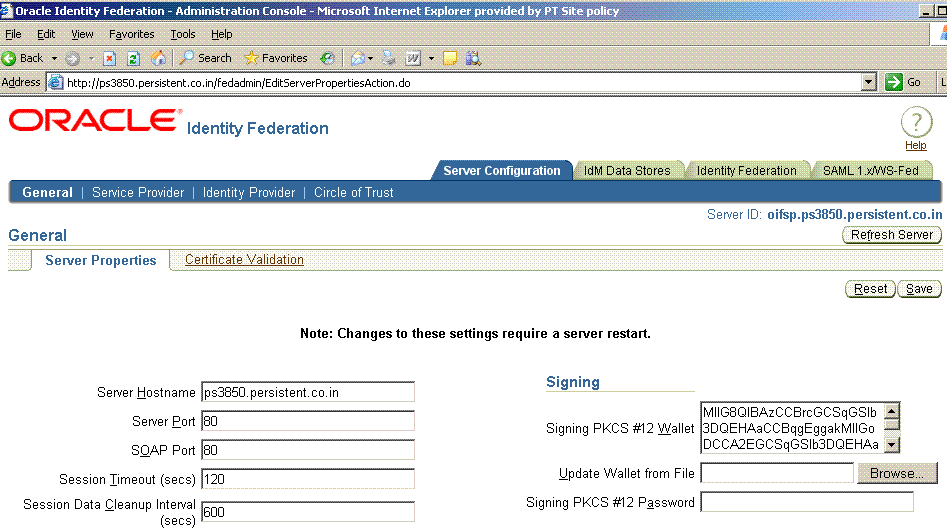Click the wallet textarea scroll up arrow
Image resolution: width=947 pixels, height=532 pixels.
pyautogui.click(x=891, y=411)
